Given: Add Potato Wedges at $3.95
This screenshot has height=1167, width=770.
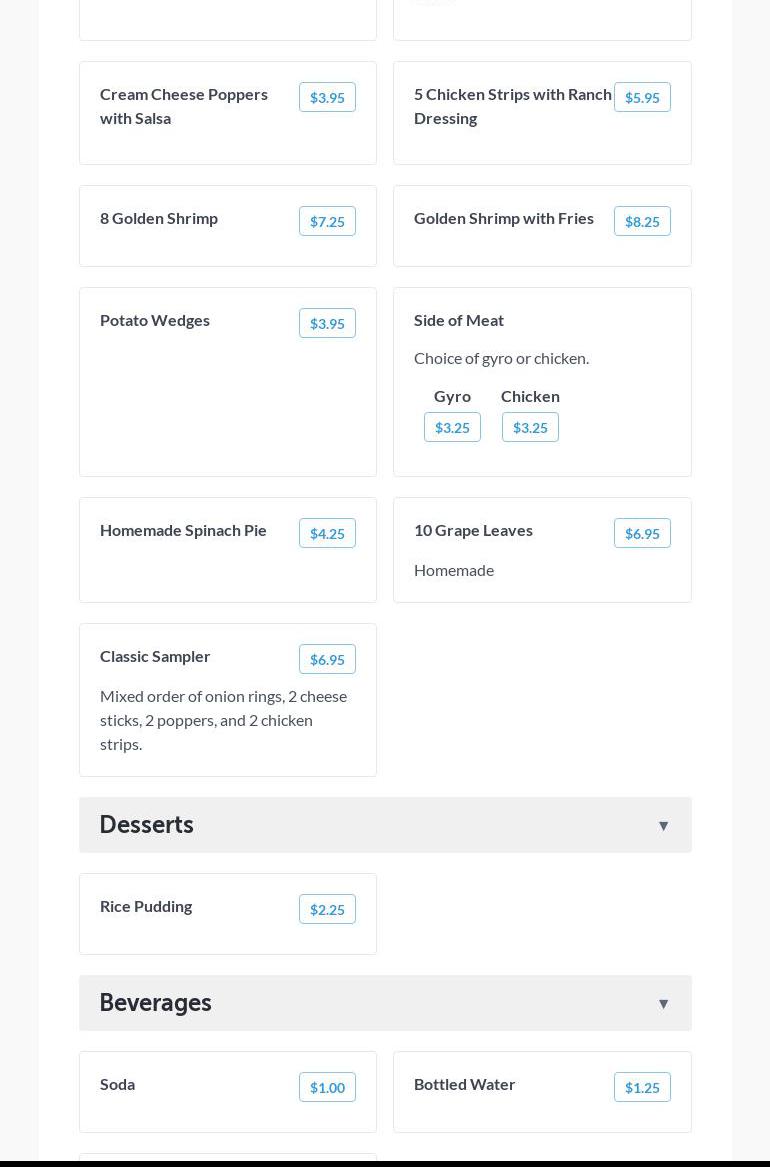Looking at the screenshot, I should [327, 323].
